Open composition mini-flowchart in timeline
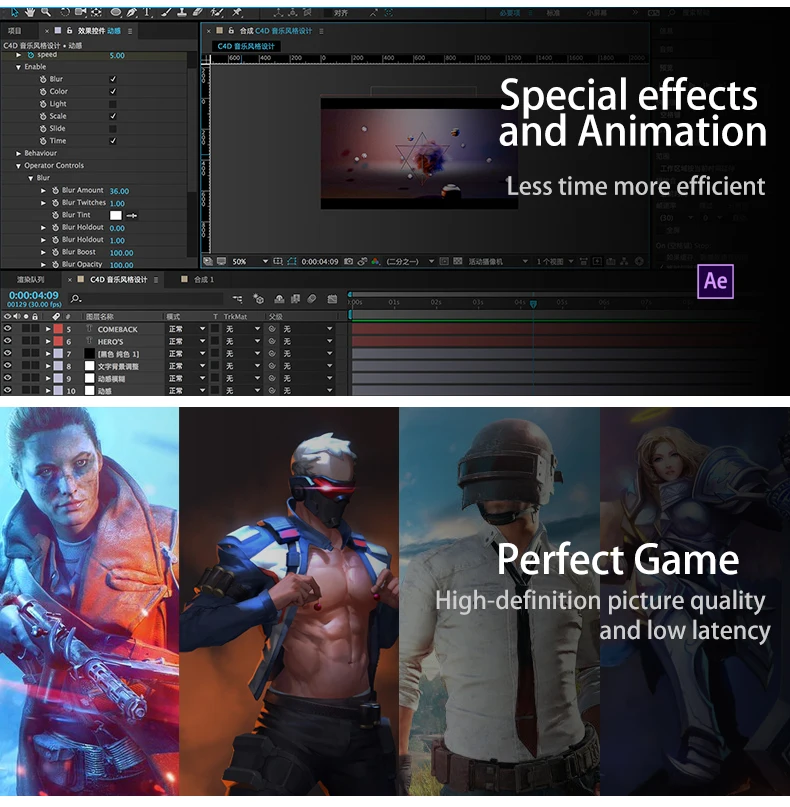Screen dimensions: 790x807 [237, 299]
